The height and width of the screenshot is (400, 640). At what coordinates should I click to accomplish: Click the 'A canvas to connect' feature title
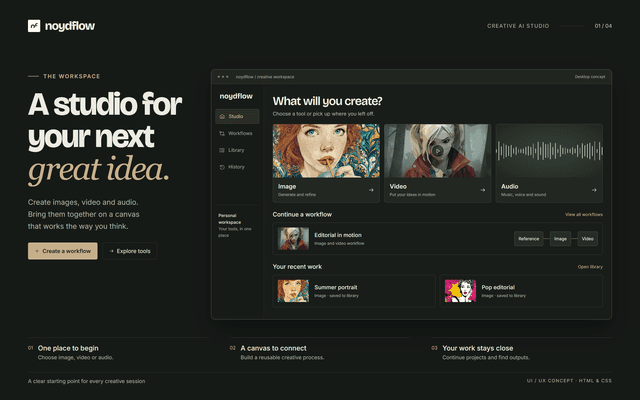273,348
